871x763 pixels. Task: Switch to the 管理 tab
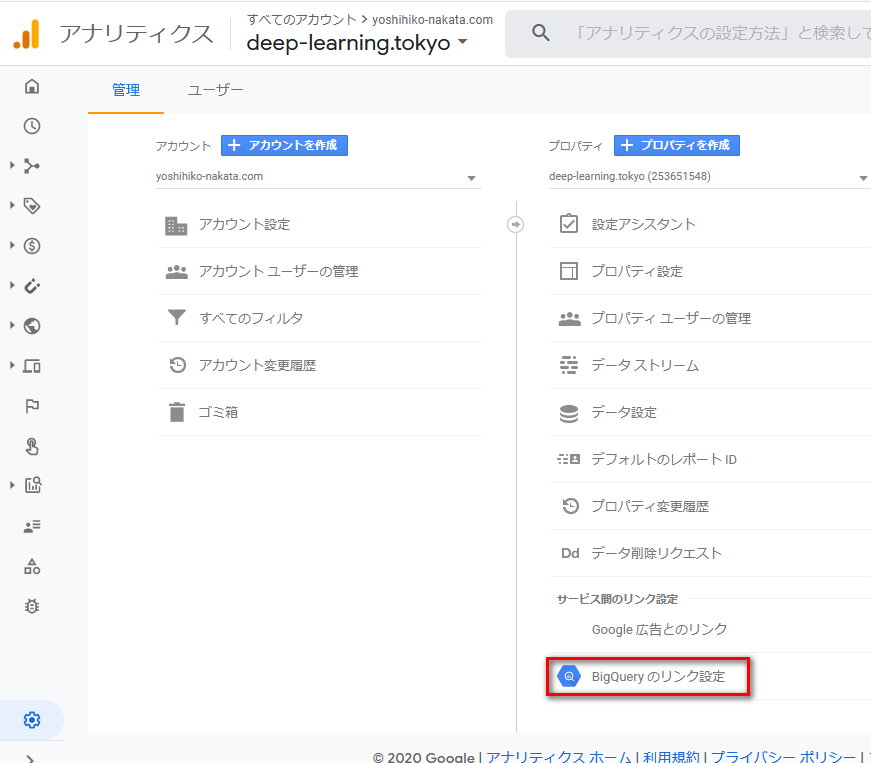126,90
